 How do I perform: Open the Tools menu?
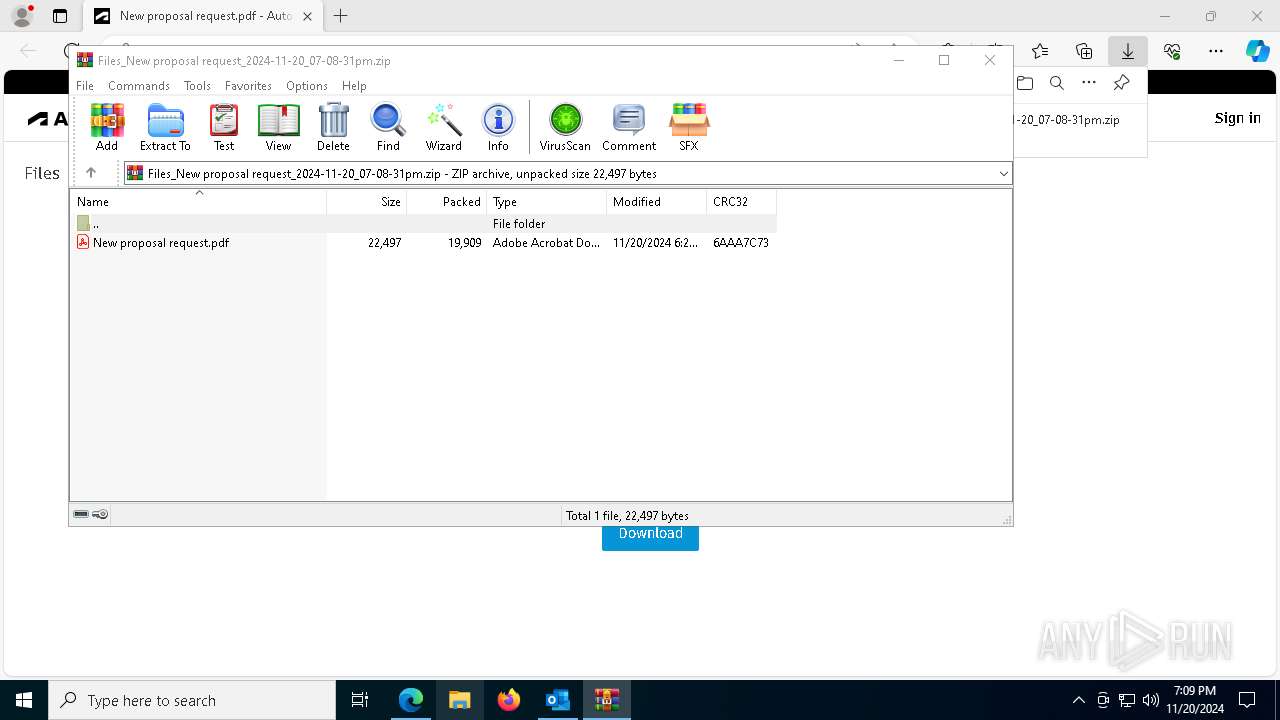coord(197,86)
